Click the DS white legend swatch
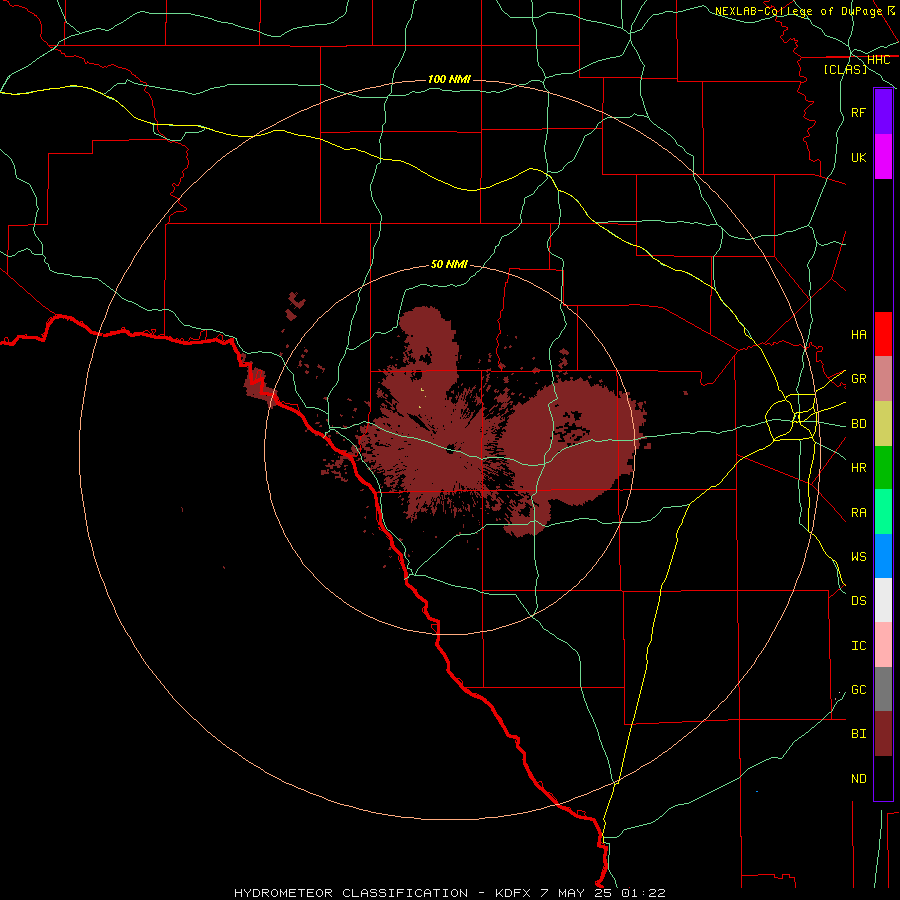Viewport: 900px width, 900px height. [x=883, y=600]
